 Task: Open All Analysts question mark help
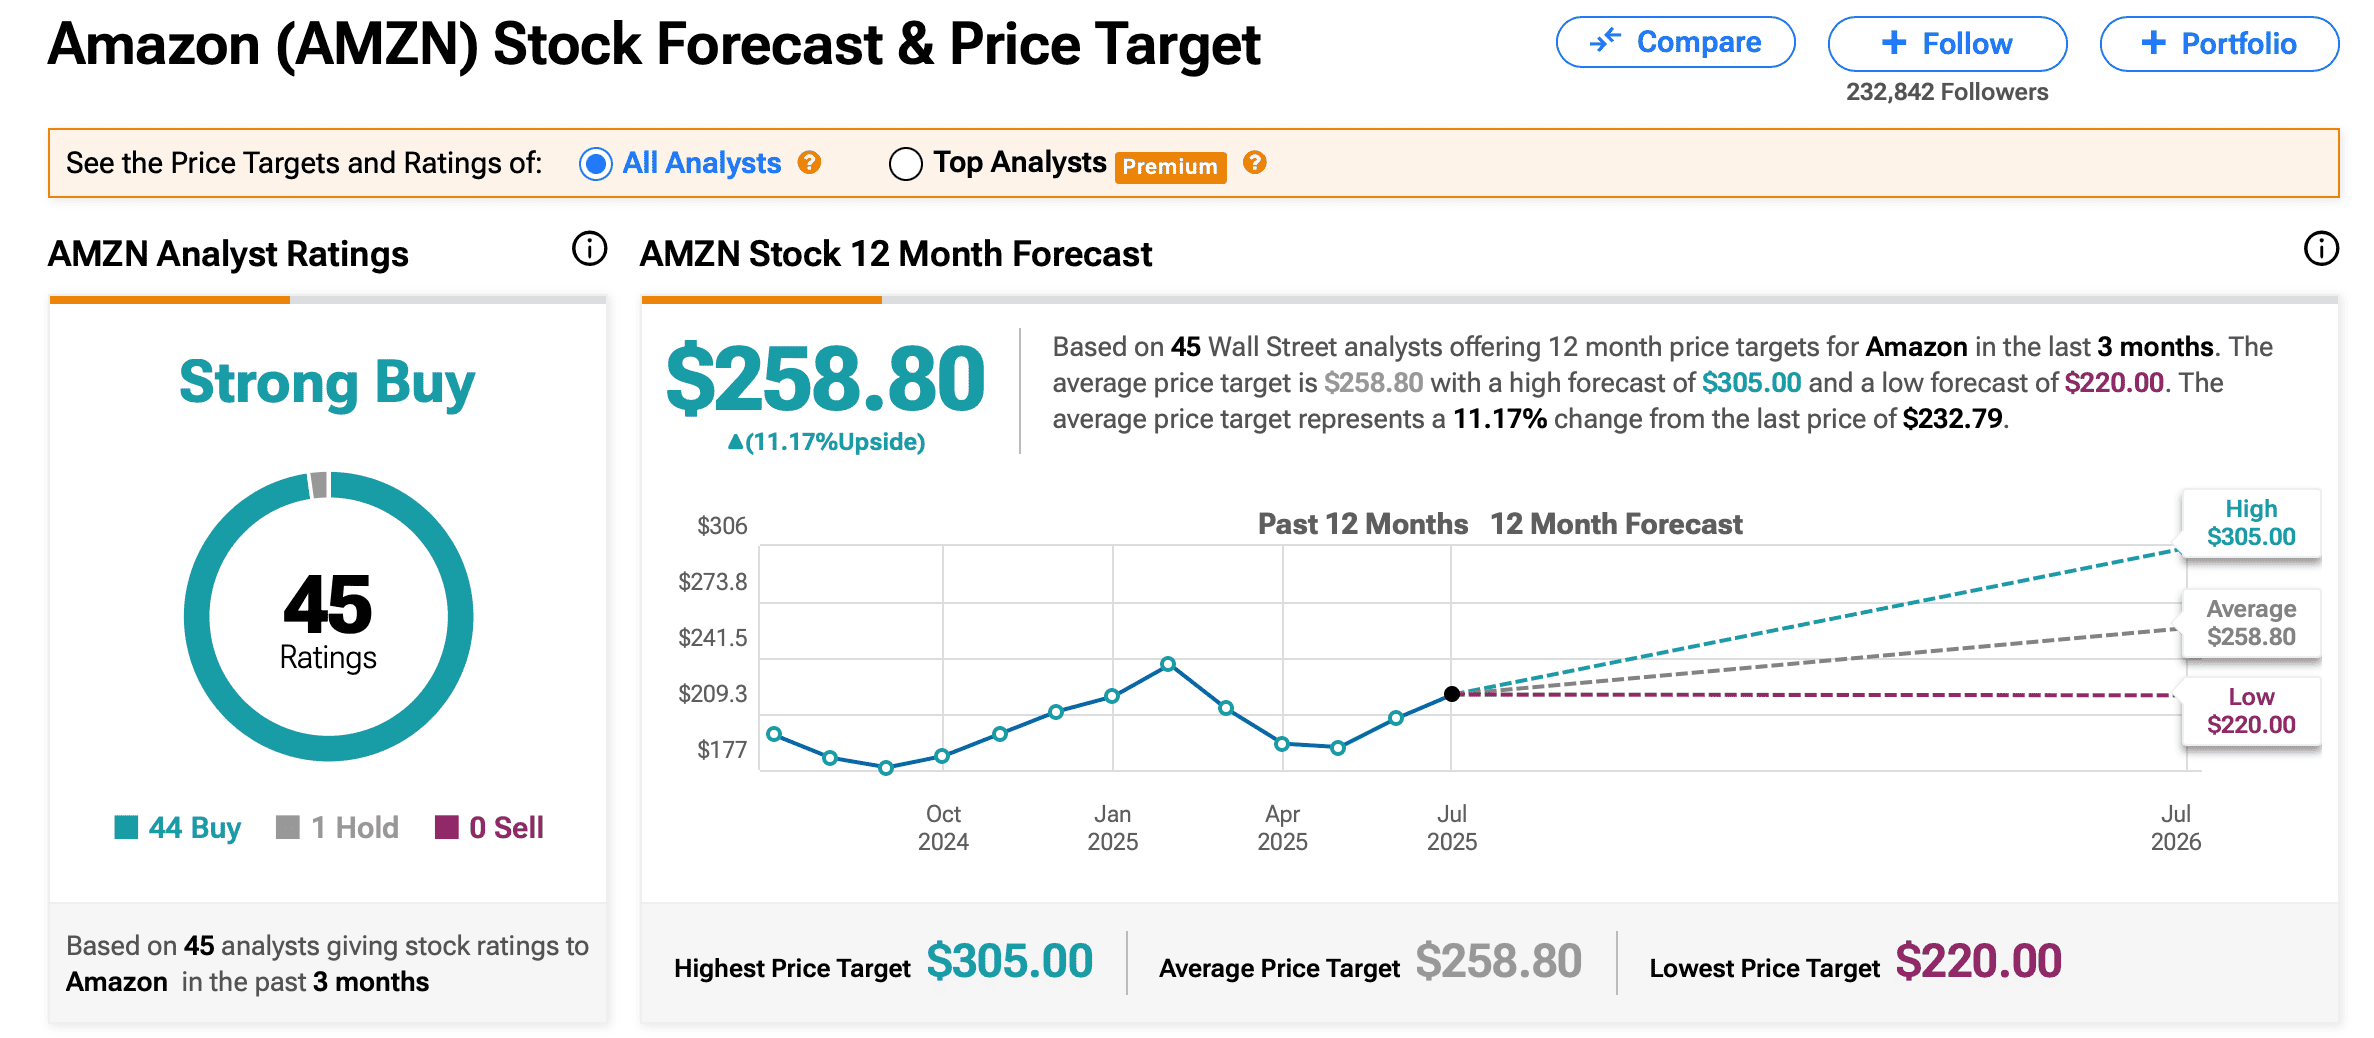pyautogui.click(x=810, y=162)
